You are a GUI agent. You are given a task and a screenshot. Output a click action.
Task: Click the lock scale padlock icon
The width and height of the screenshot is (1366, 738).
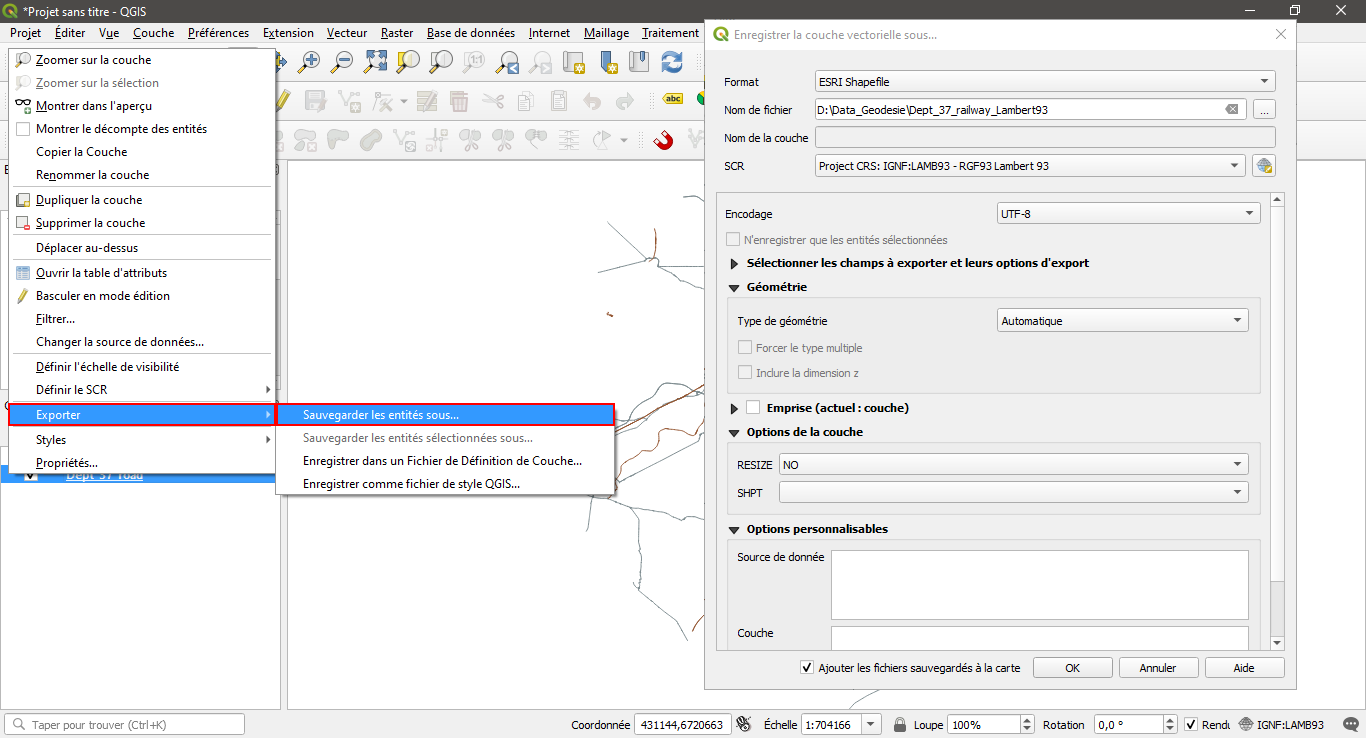(x=900, y=725)
